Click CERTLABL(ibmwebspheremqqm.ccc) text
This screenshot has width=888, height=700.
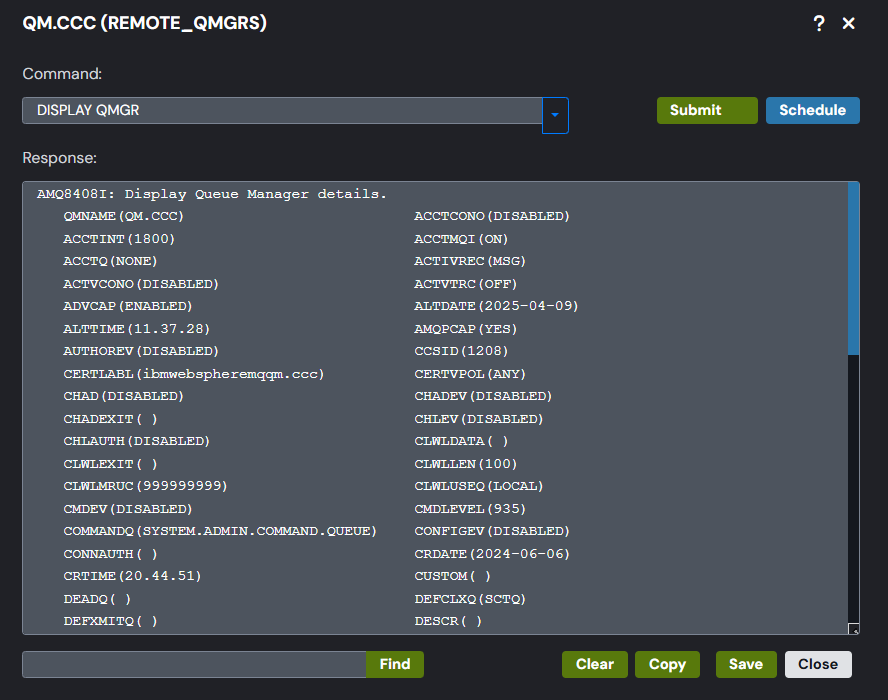point(194,374)
